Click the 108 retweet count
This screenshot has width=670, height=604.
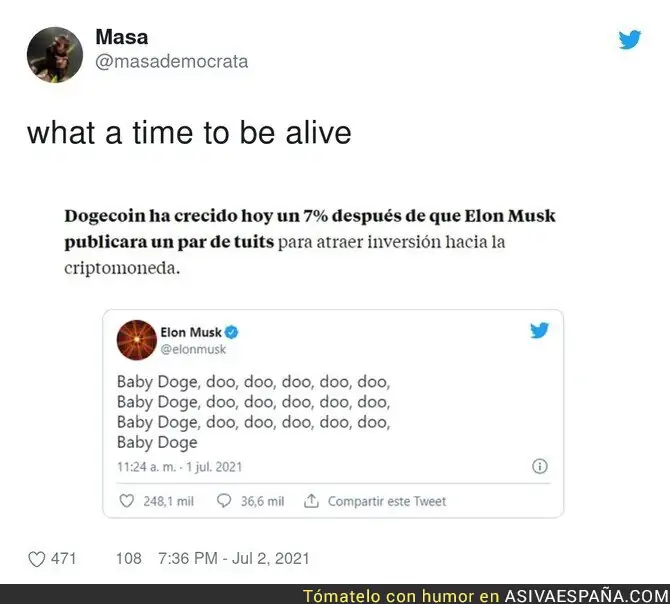click(x=129, y=558)
